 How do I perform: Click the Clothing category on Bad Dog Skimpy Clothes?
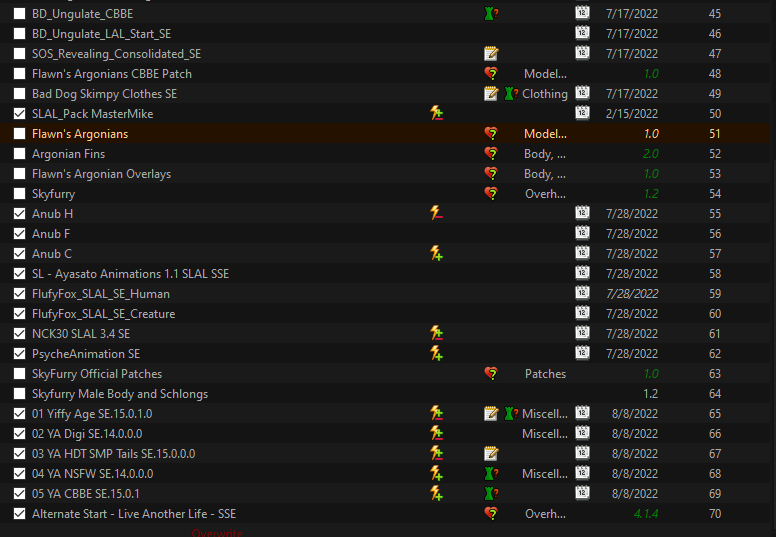click(x=545, y=94)
